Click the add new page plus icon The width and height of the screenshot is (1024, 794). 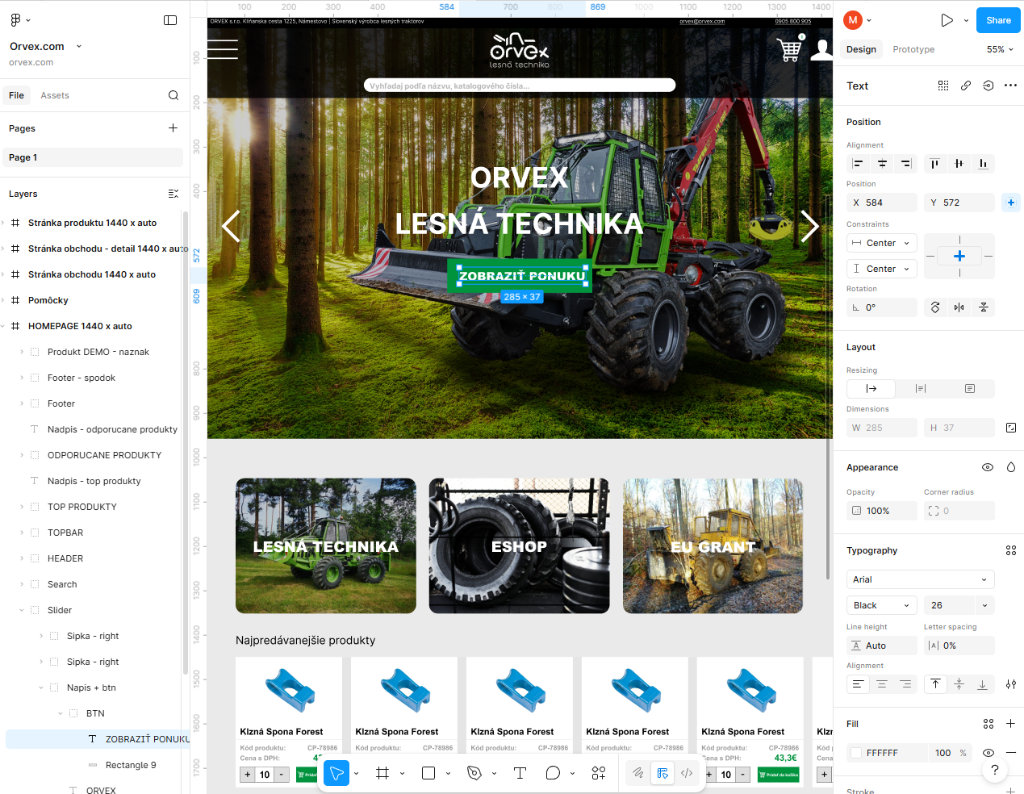pos(173,128)
